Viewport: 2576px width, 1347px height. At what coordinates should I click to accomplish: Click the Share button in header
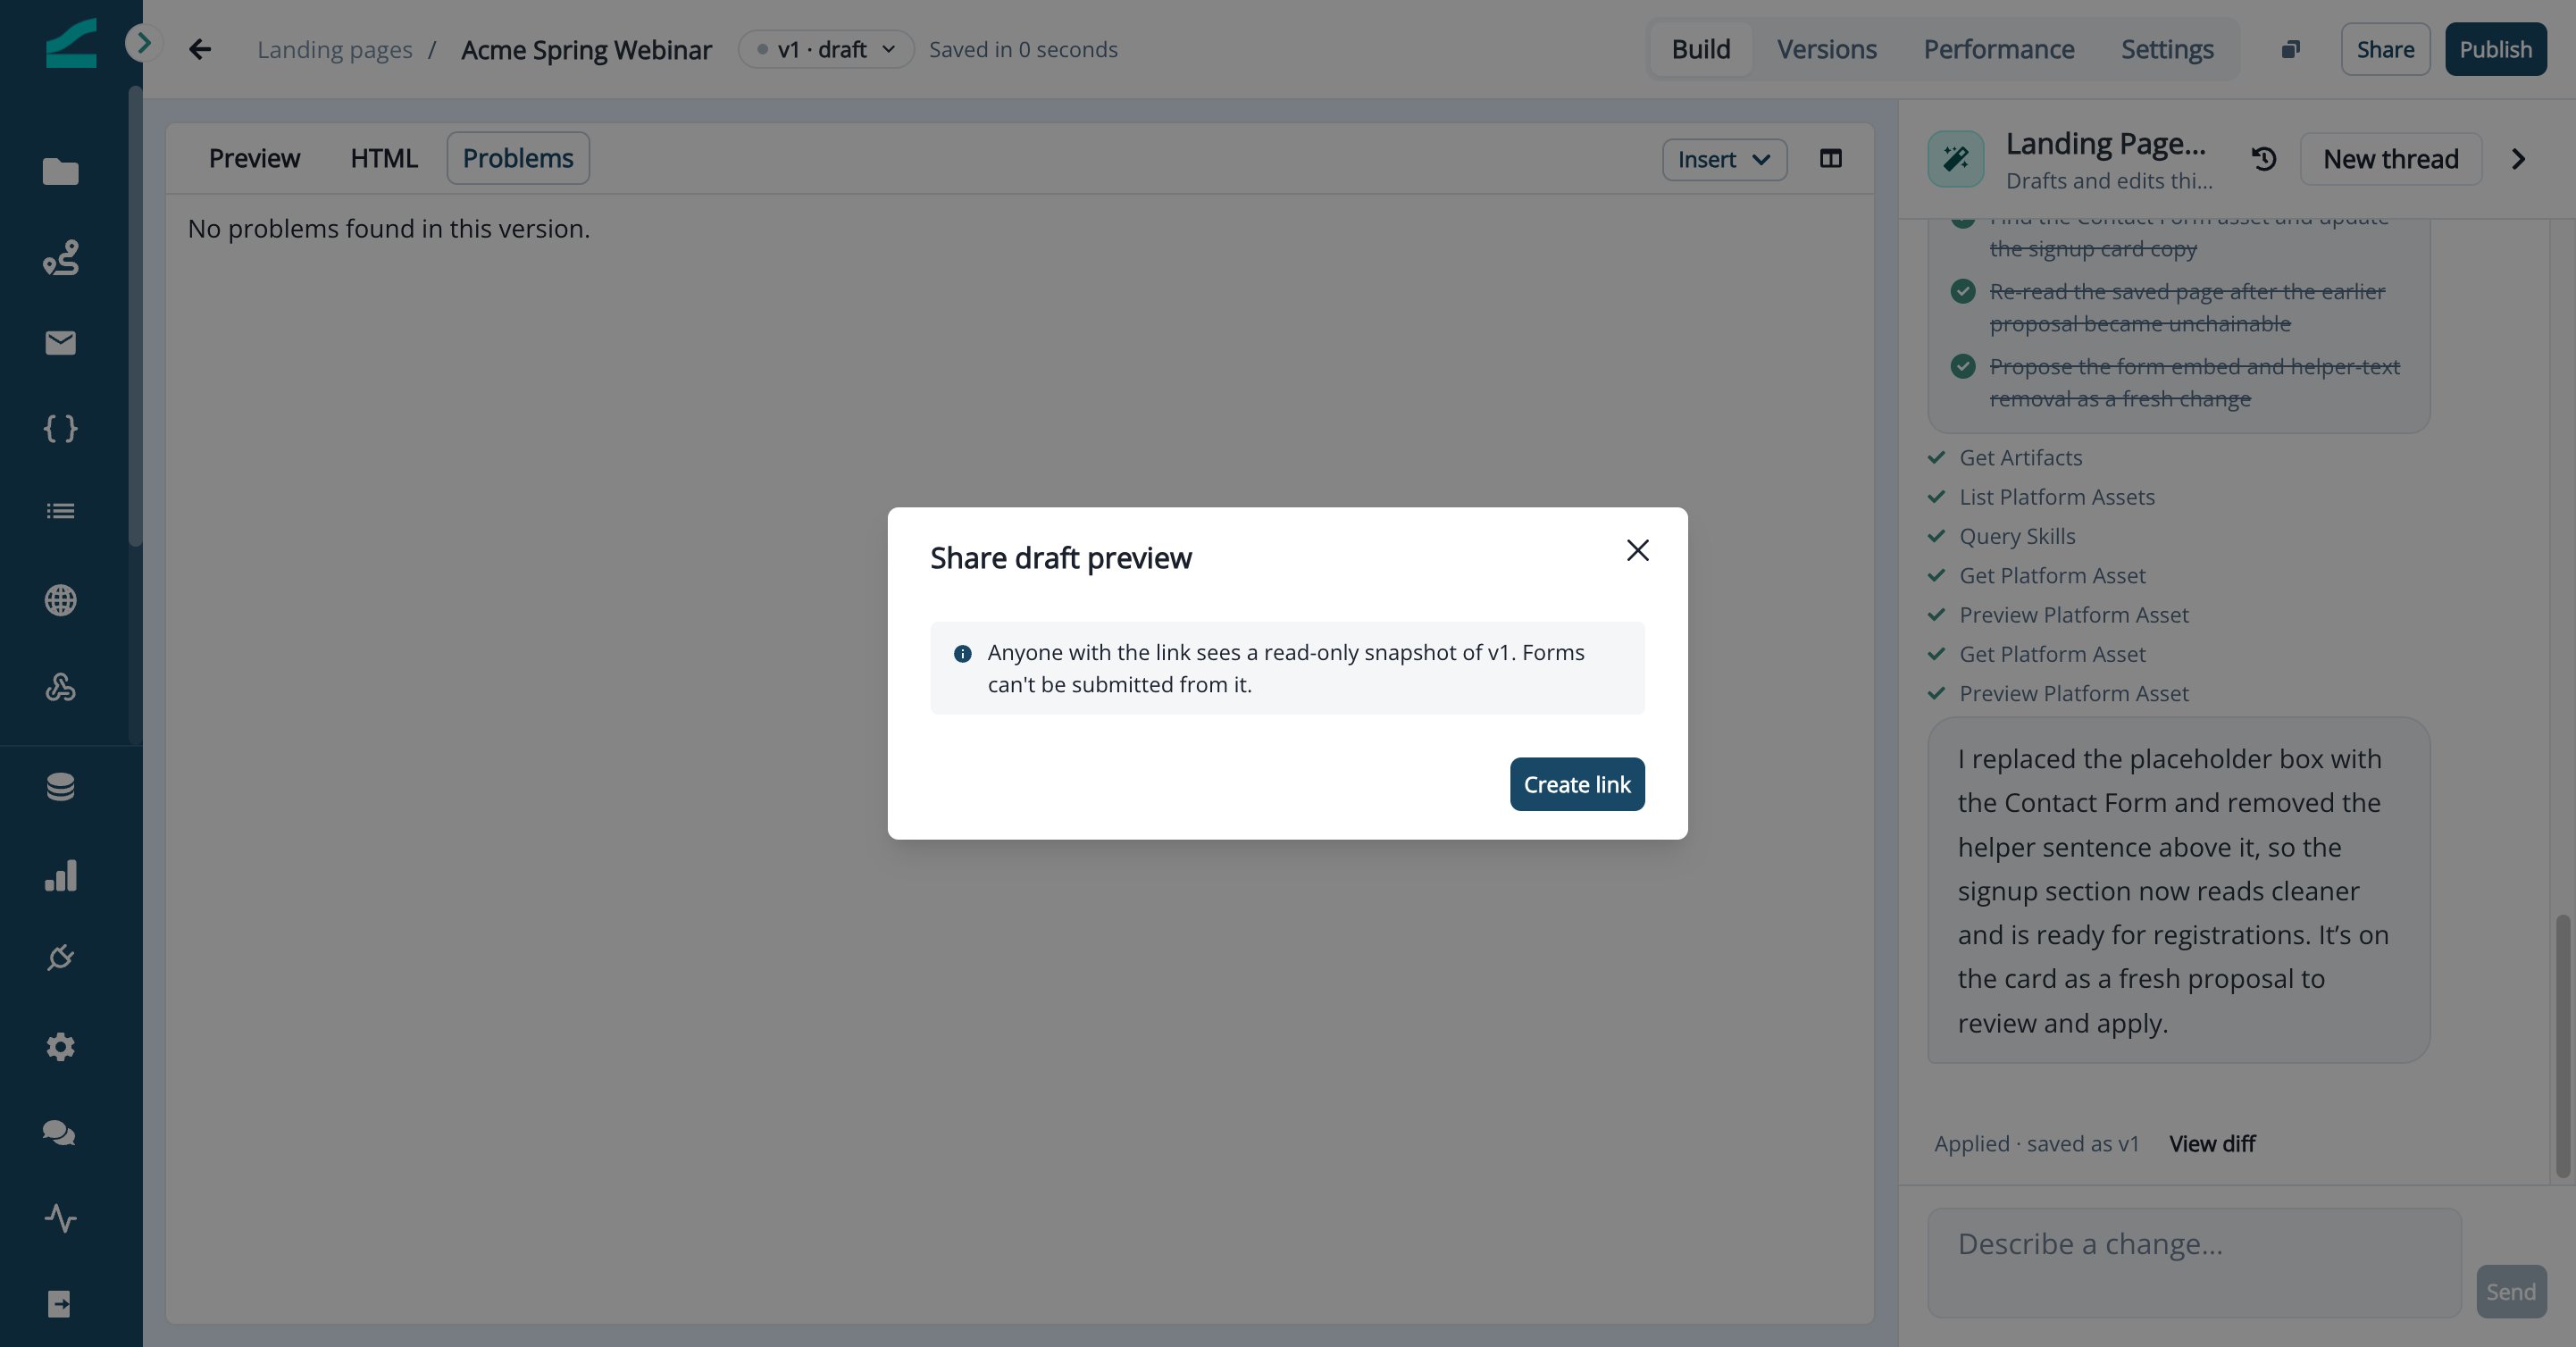click(x=2385, y=49)
